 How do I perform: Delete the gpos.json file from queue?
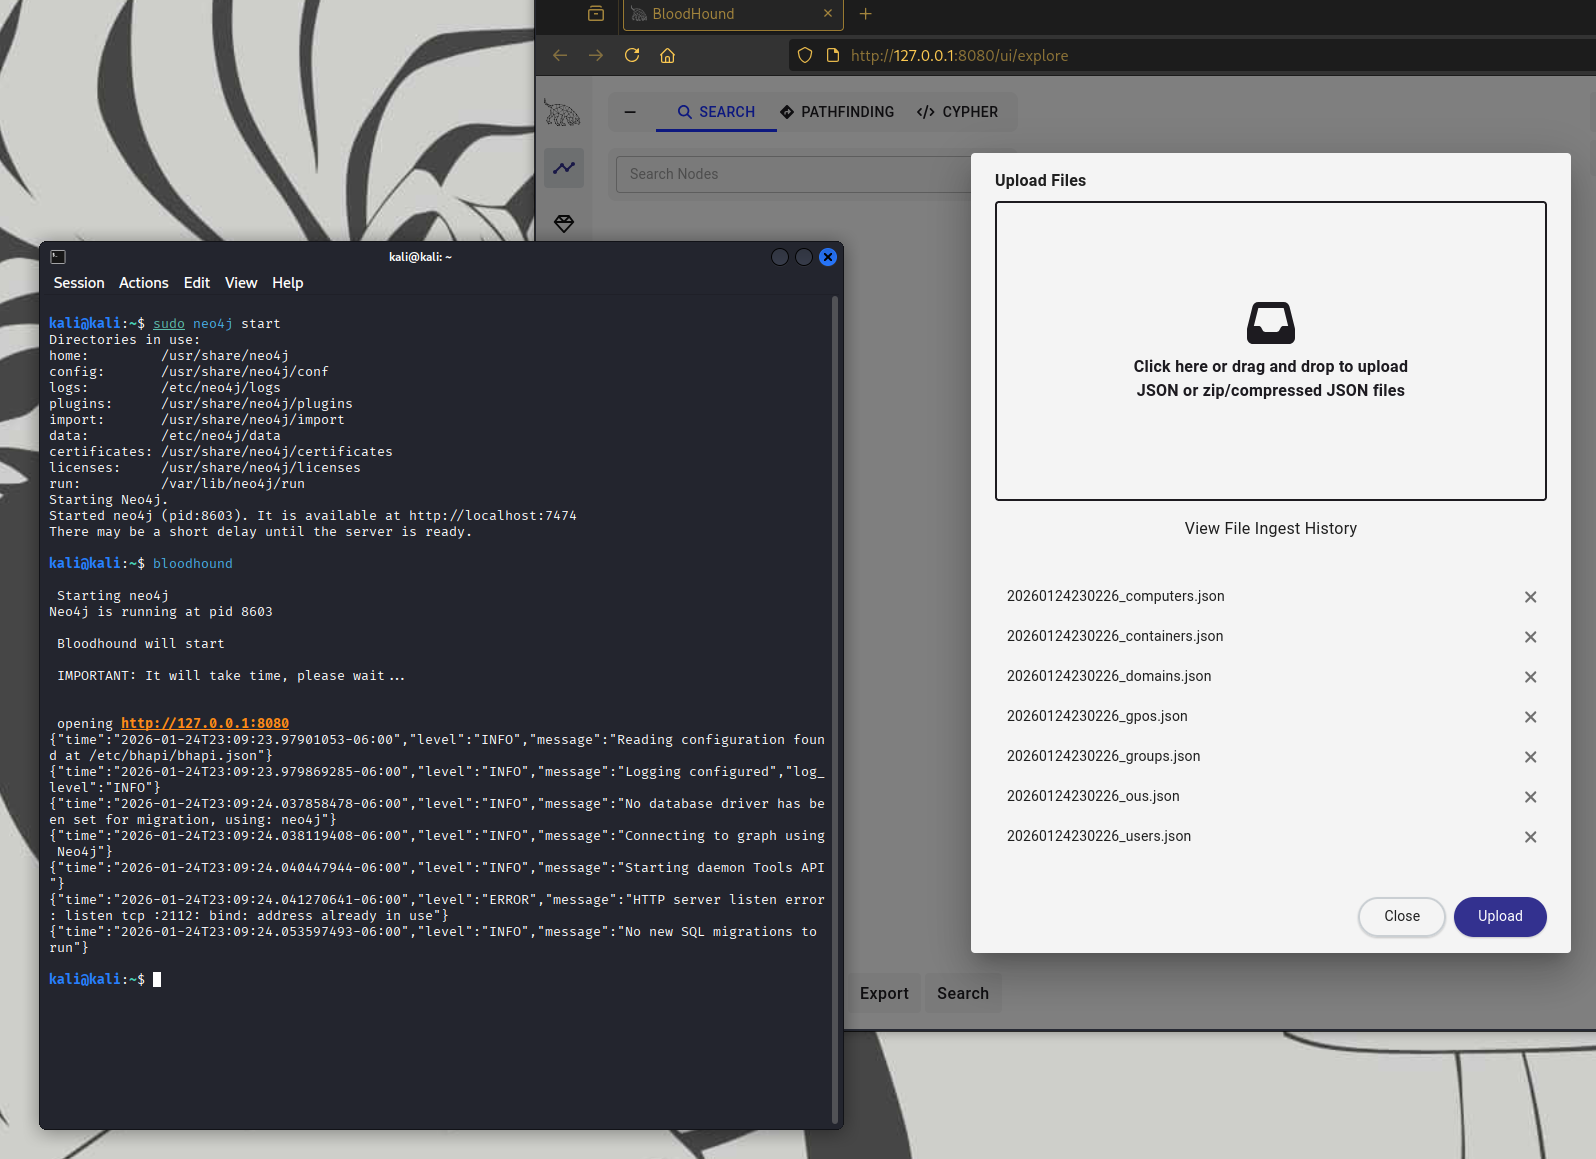pyautogui.click(x=1530, y=717)
